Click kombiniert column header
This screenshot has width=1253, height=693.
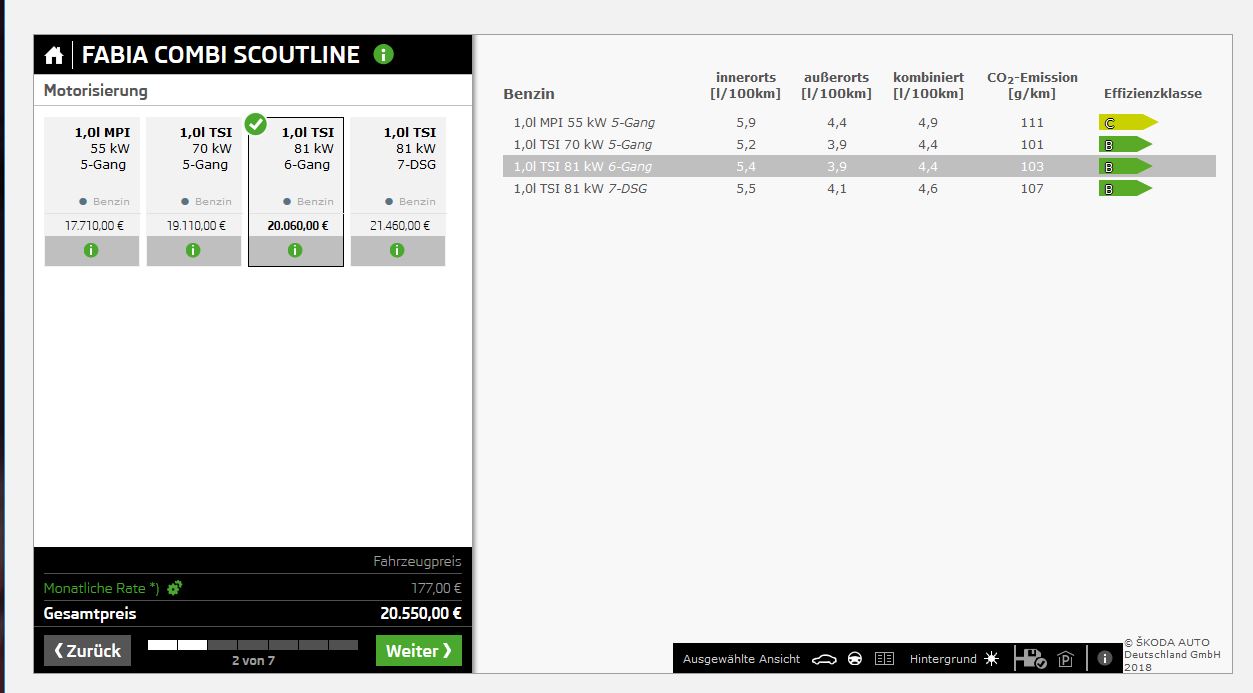point(929,86)
